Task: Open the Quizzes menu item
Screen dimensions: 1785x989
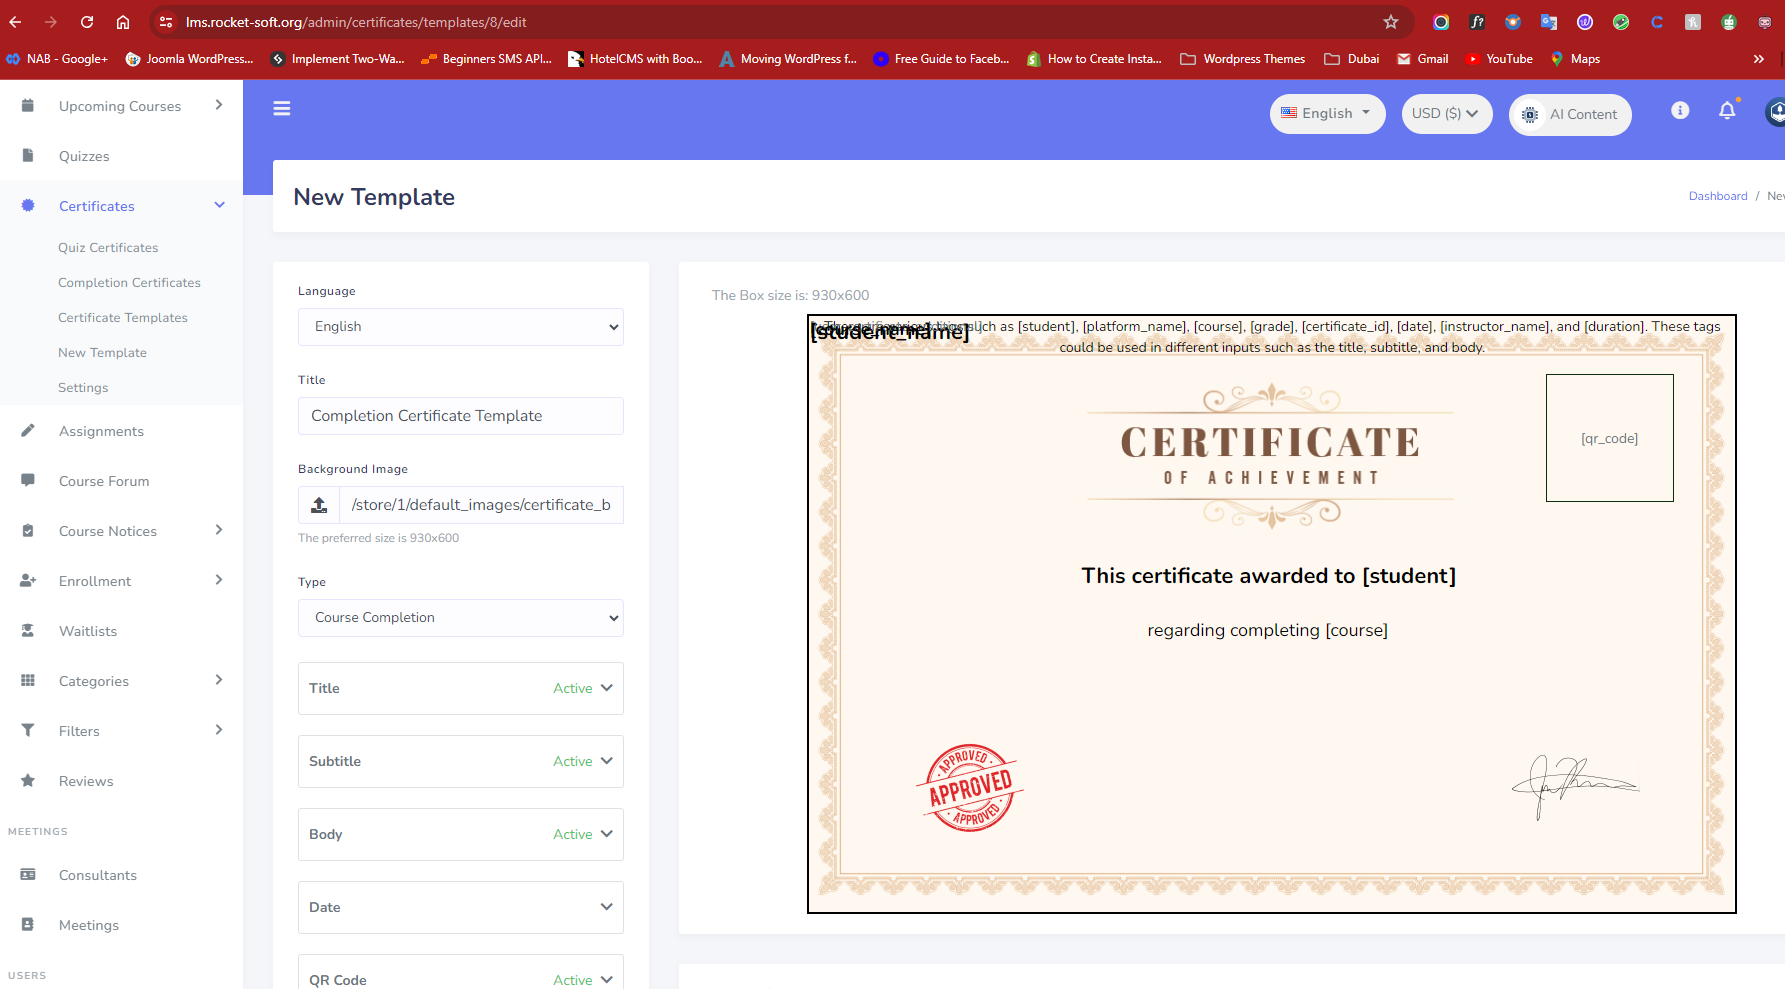Action: tap(84, 156)
